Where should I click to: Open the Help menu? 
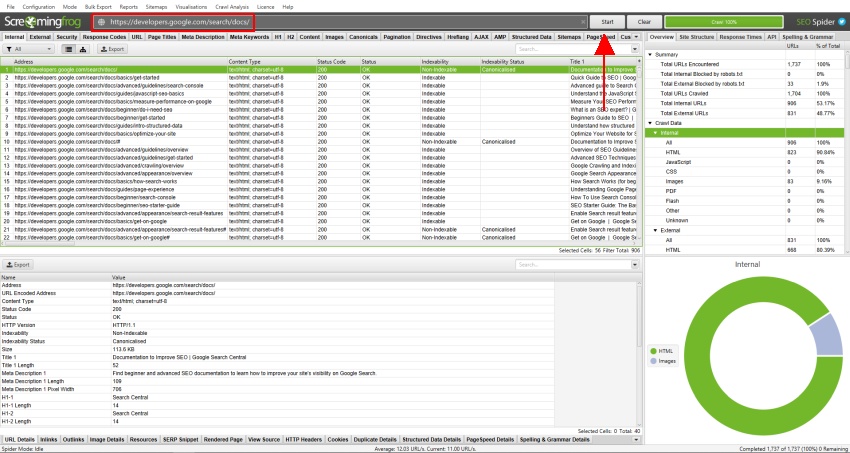point(288,7)
